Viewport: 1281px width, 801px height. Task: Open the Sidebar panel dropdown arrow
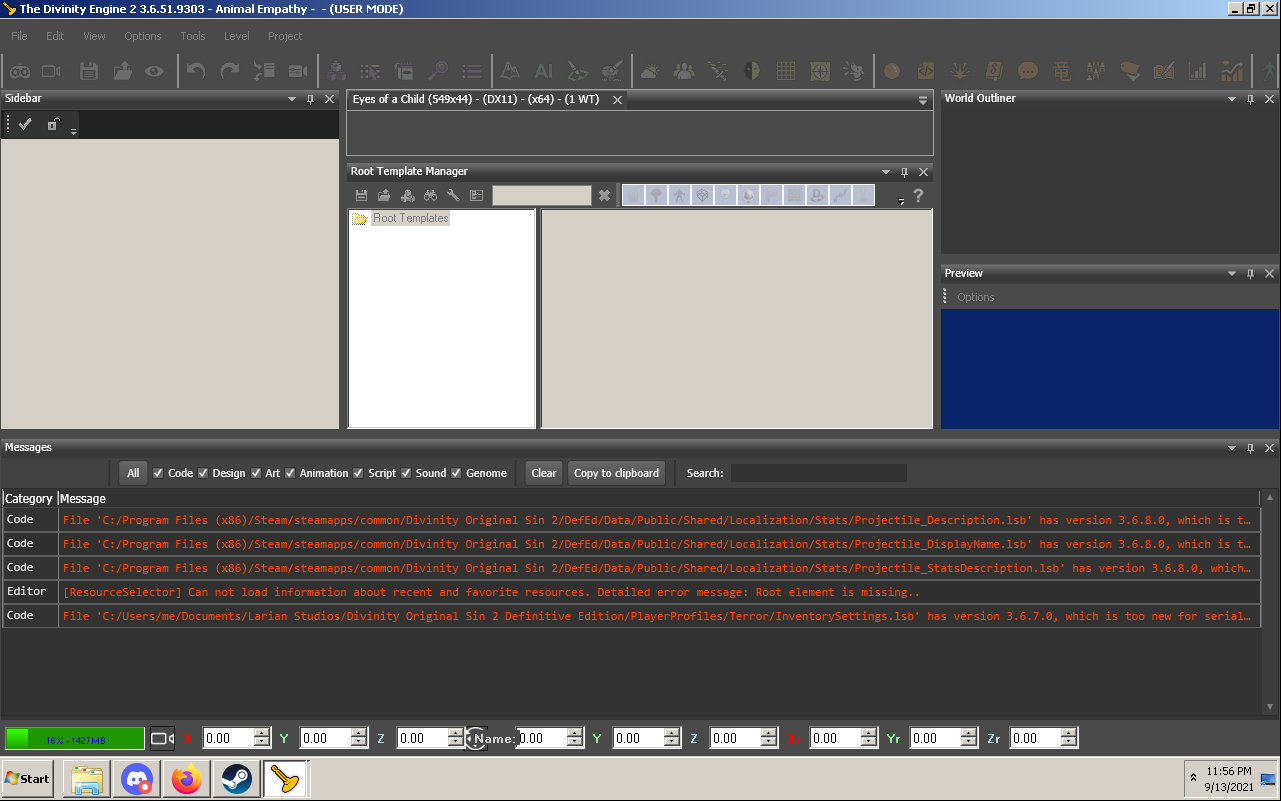point(292,99)
